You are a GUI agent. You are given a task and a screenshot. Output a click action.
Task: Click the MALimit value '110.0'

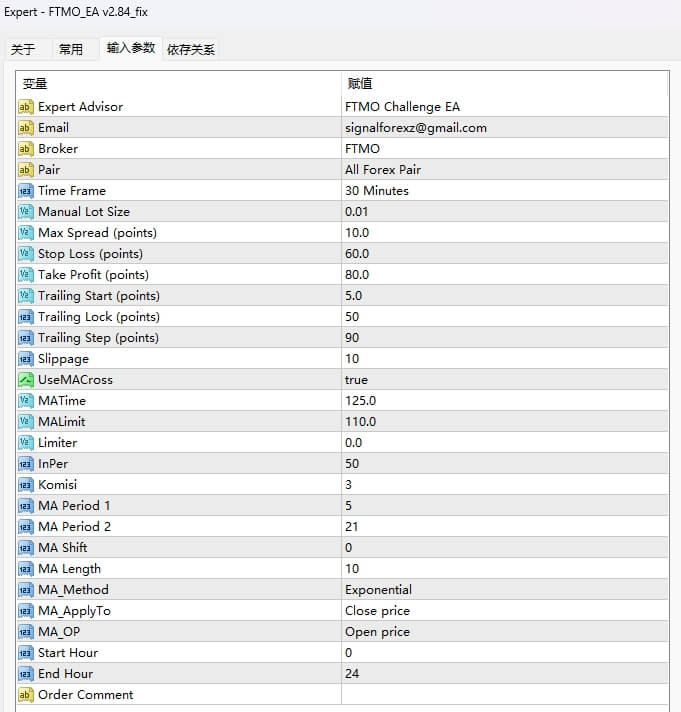(x=360, y=421)
